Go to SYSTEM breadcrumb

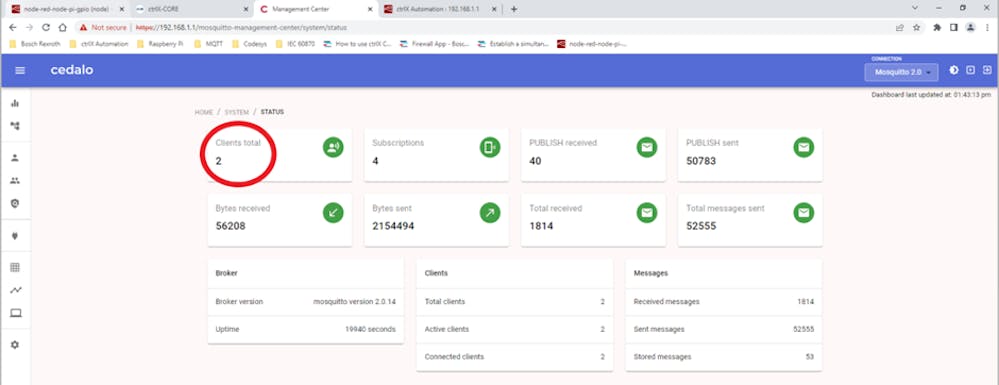(236, 112)
